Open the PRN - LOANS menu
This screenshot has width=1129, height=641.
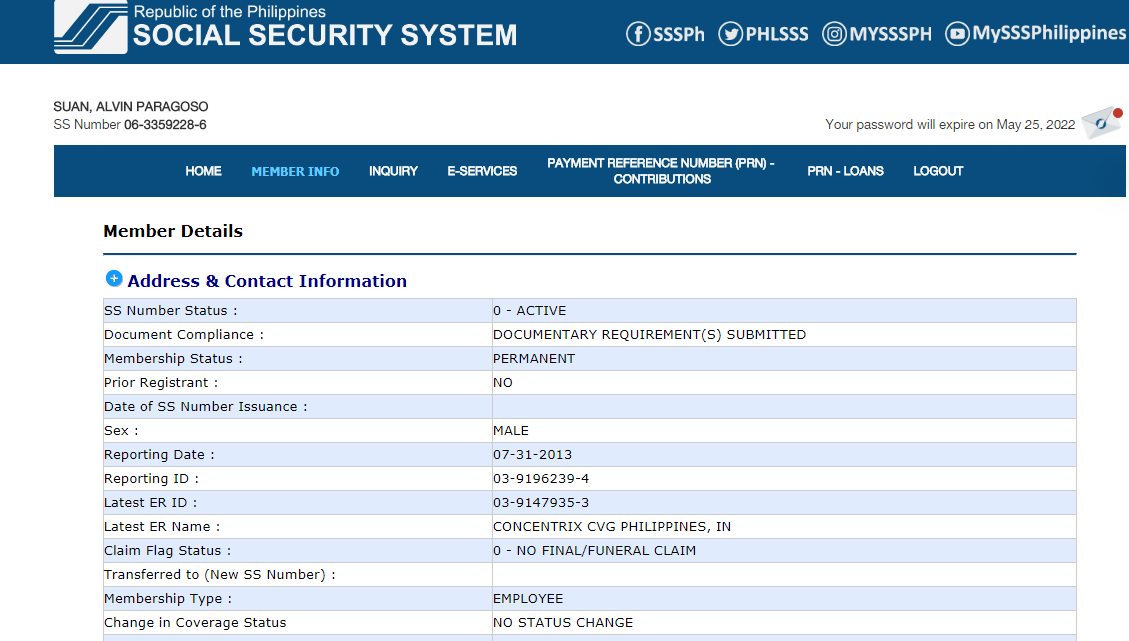[845, 171]
